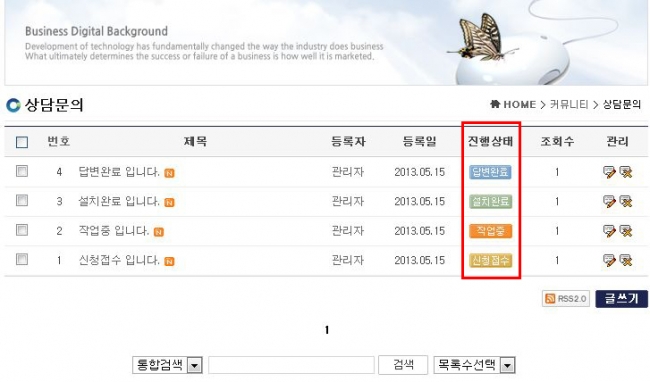The image size is (650, 382).
Task: Click the yellow 신청접수 status badge
Action: (x=490, y=260)
